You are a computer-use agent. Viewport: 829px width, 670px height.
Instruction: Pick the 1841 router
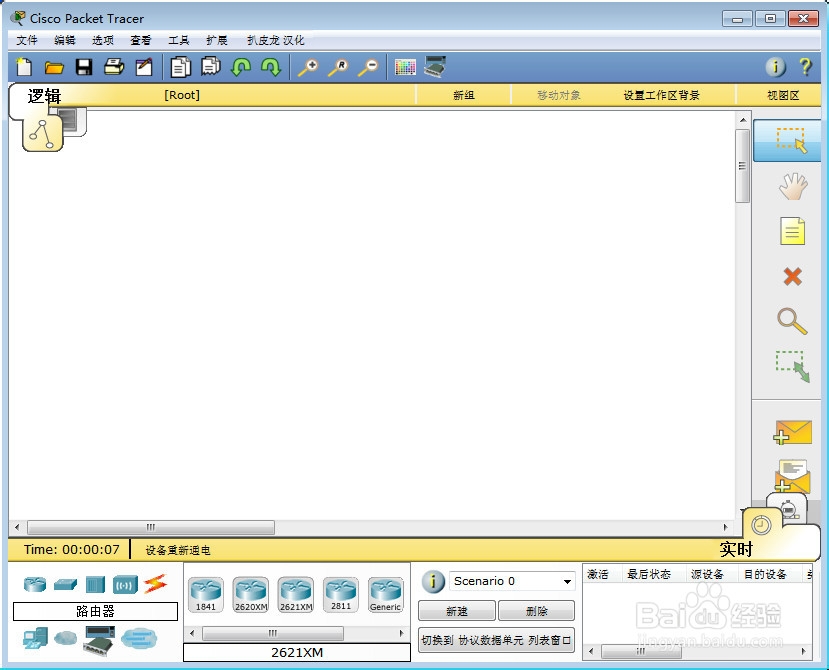206,595
